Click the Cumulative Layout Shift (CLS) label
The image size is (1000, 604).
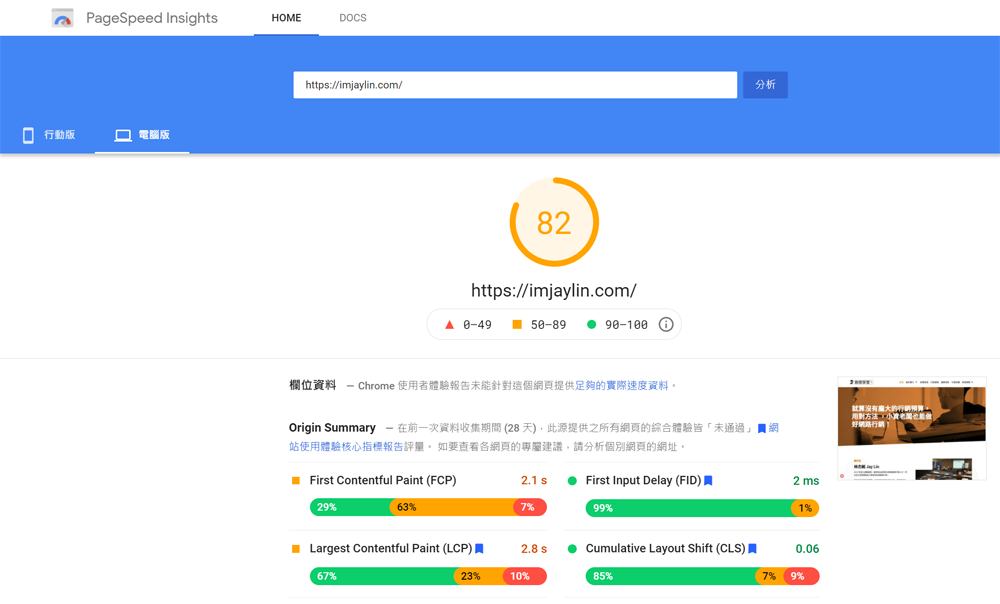[665, 549]
